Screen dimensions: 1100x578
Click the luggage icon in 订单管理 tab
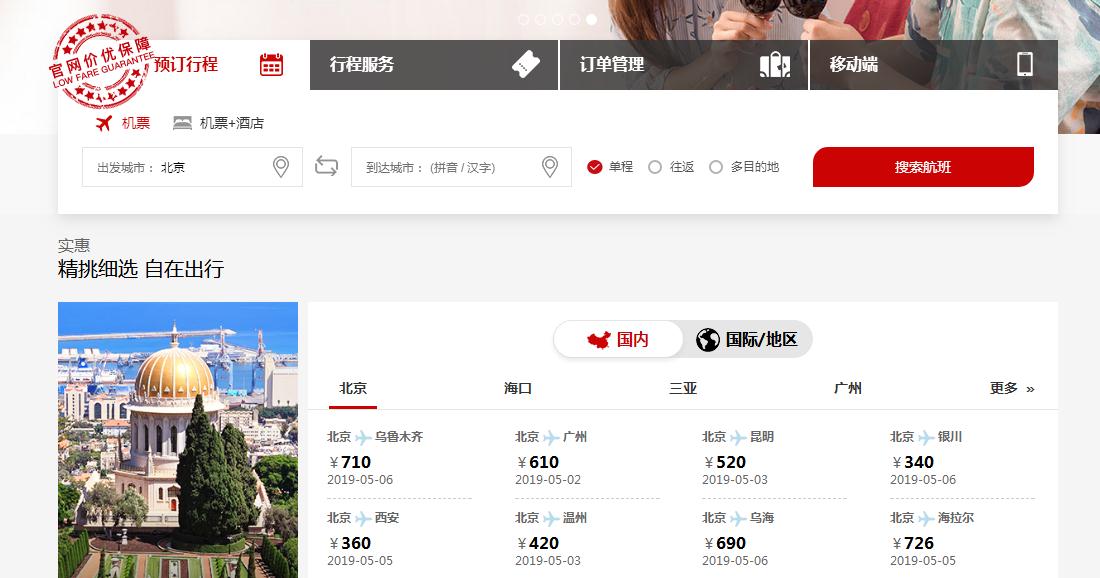tap(775, 64)
